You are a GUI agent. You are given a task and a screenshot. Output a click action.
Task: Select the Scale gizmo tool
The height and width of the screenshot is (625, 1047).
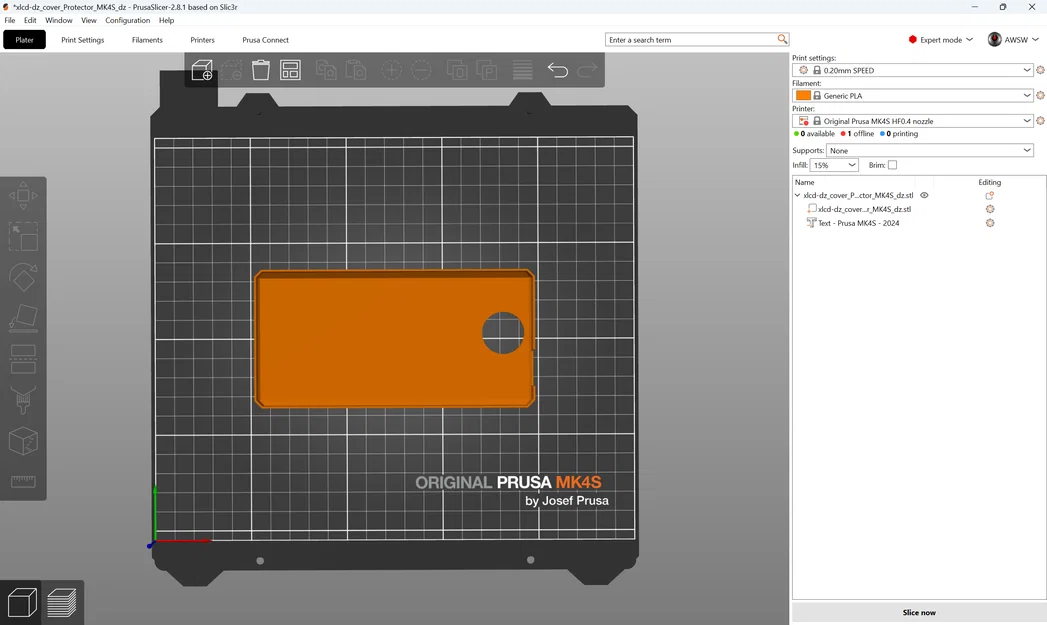pyautogui.click(x=23, y=237)
